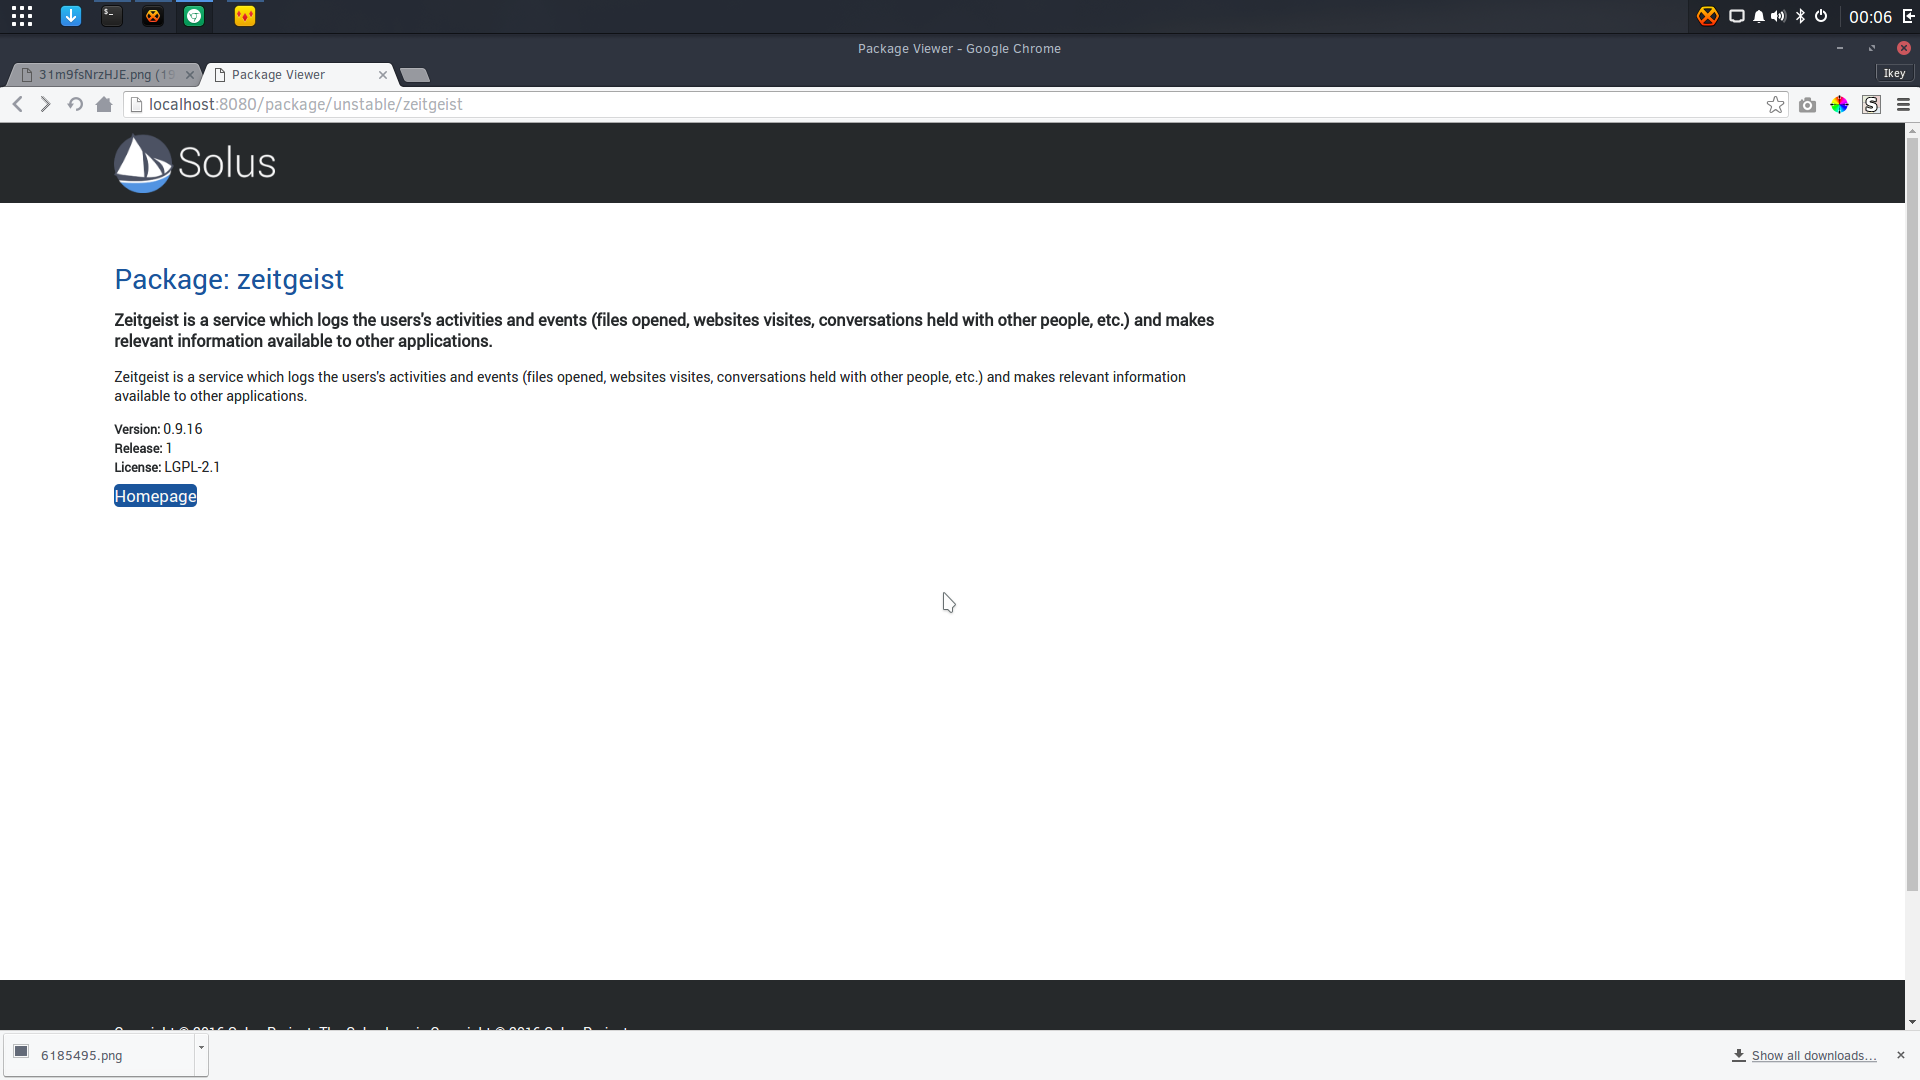Reload the current page
This screenshot has height=1080, width=1920.
(75, 104)
